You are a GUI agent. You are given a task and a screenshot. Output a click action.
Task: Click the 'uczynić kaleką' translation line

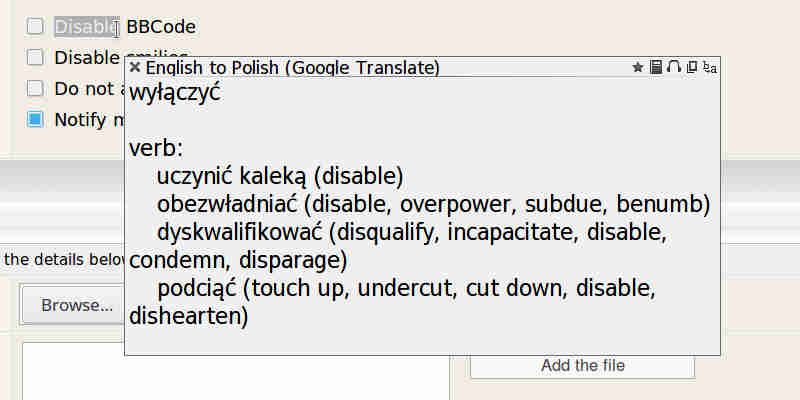pyautogui.click(x=280, y=177)
